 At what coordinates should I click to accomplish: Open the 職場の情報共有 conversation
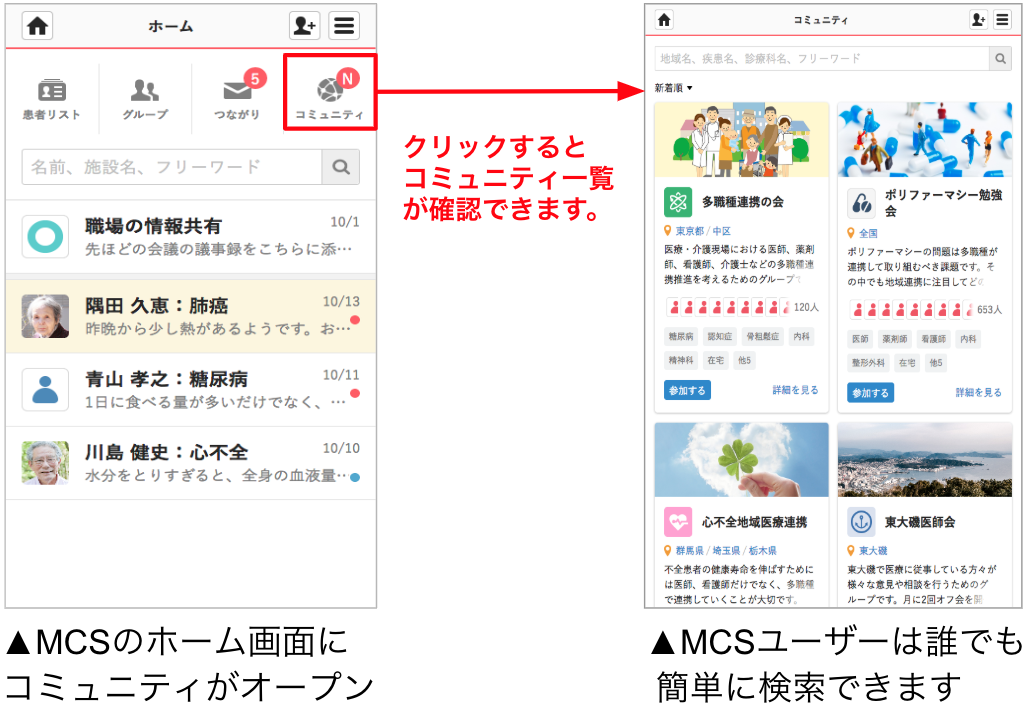point(190,237)
